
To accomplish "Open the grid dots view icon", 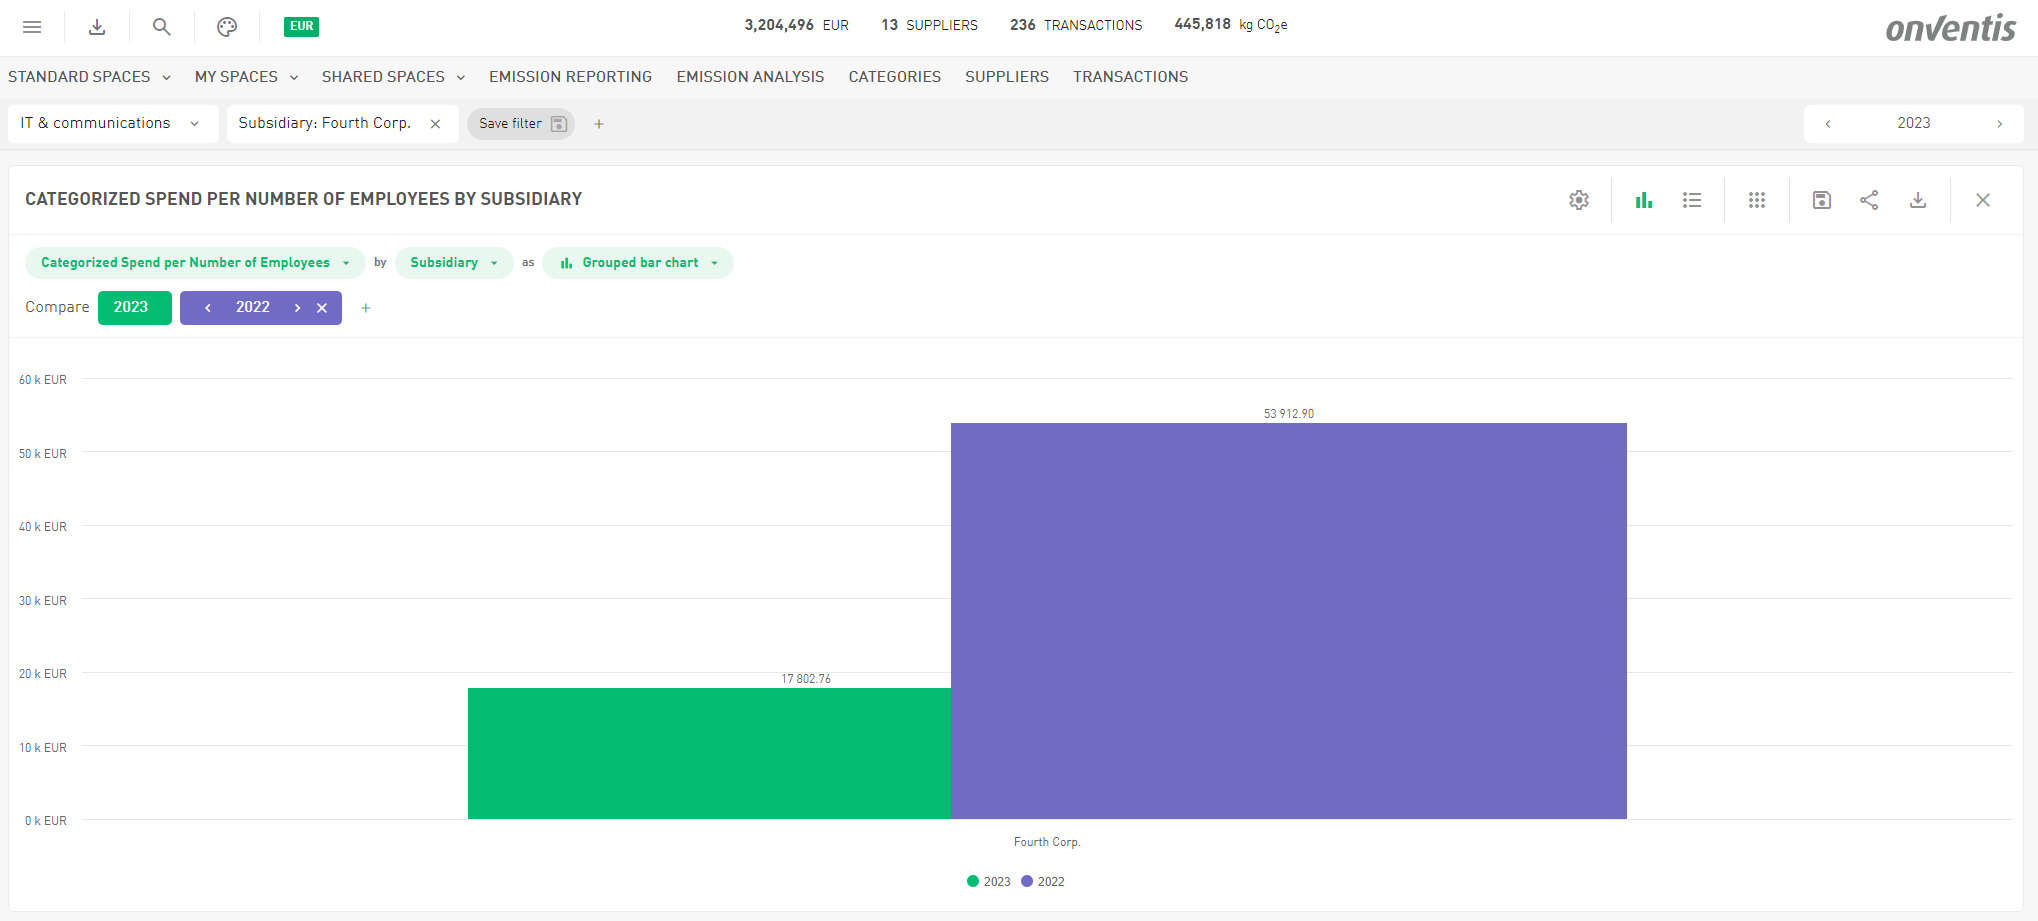I will click(1757, 200).
